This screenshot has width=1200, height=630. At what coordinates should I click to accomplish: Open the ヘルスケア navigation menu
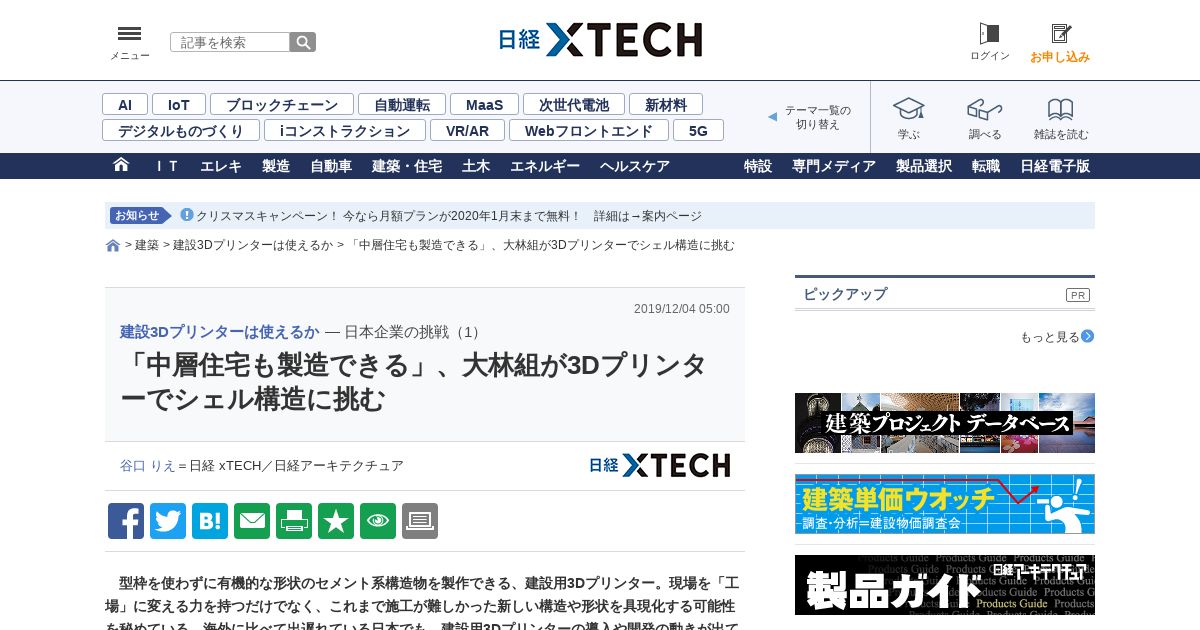coord(635,166)
